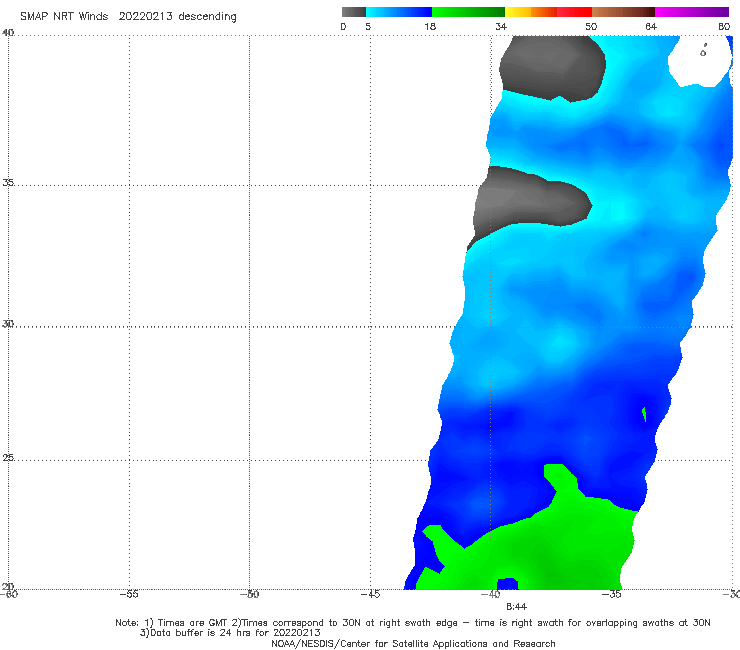This screenshot has width=740, height=650.
Task: Click the latitude label 25
Action: tap(8, 458)
